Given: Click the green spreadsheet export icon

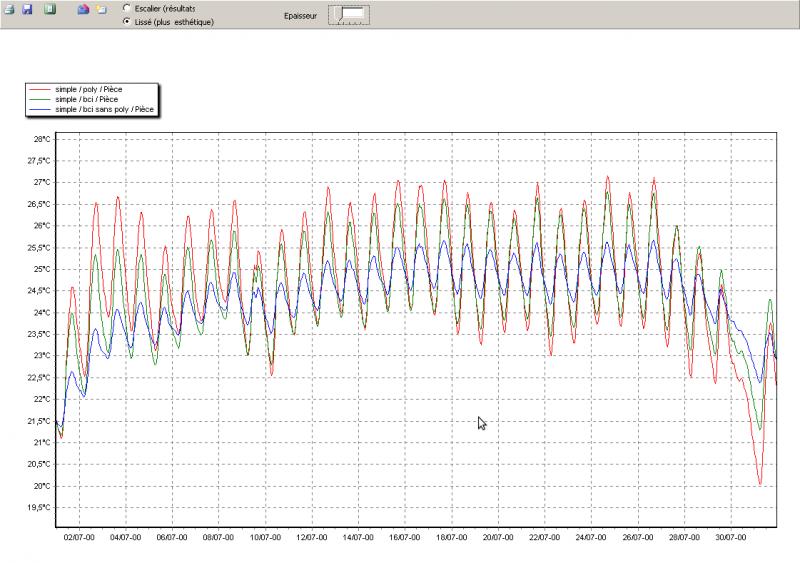Looking at the screenshot, I should pos(50,9).
